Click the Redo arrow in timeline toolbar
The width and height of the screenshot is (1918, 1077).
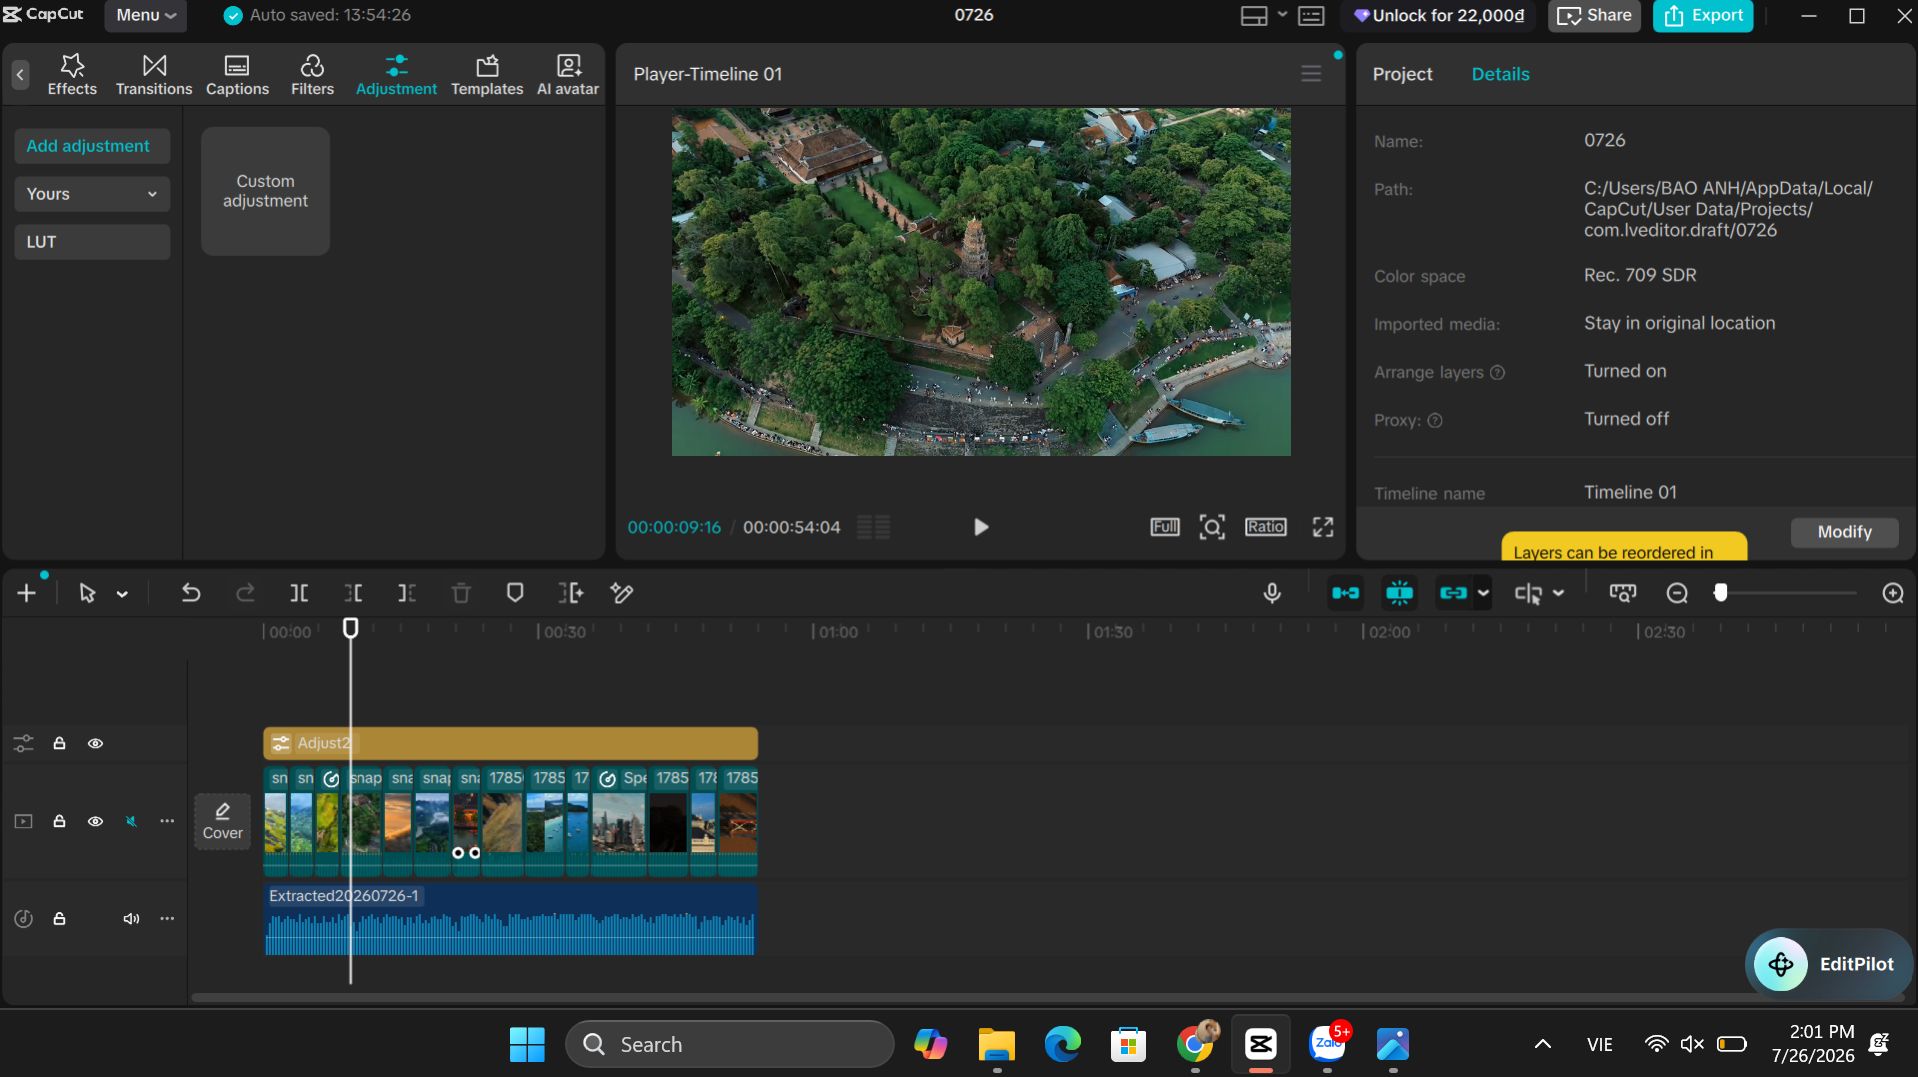click(245, 593)
